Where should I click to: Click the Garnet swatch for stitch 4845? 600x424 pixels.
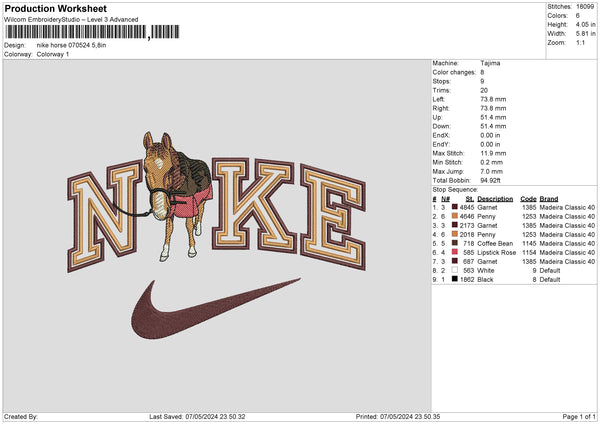coord(455,207)
